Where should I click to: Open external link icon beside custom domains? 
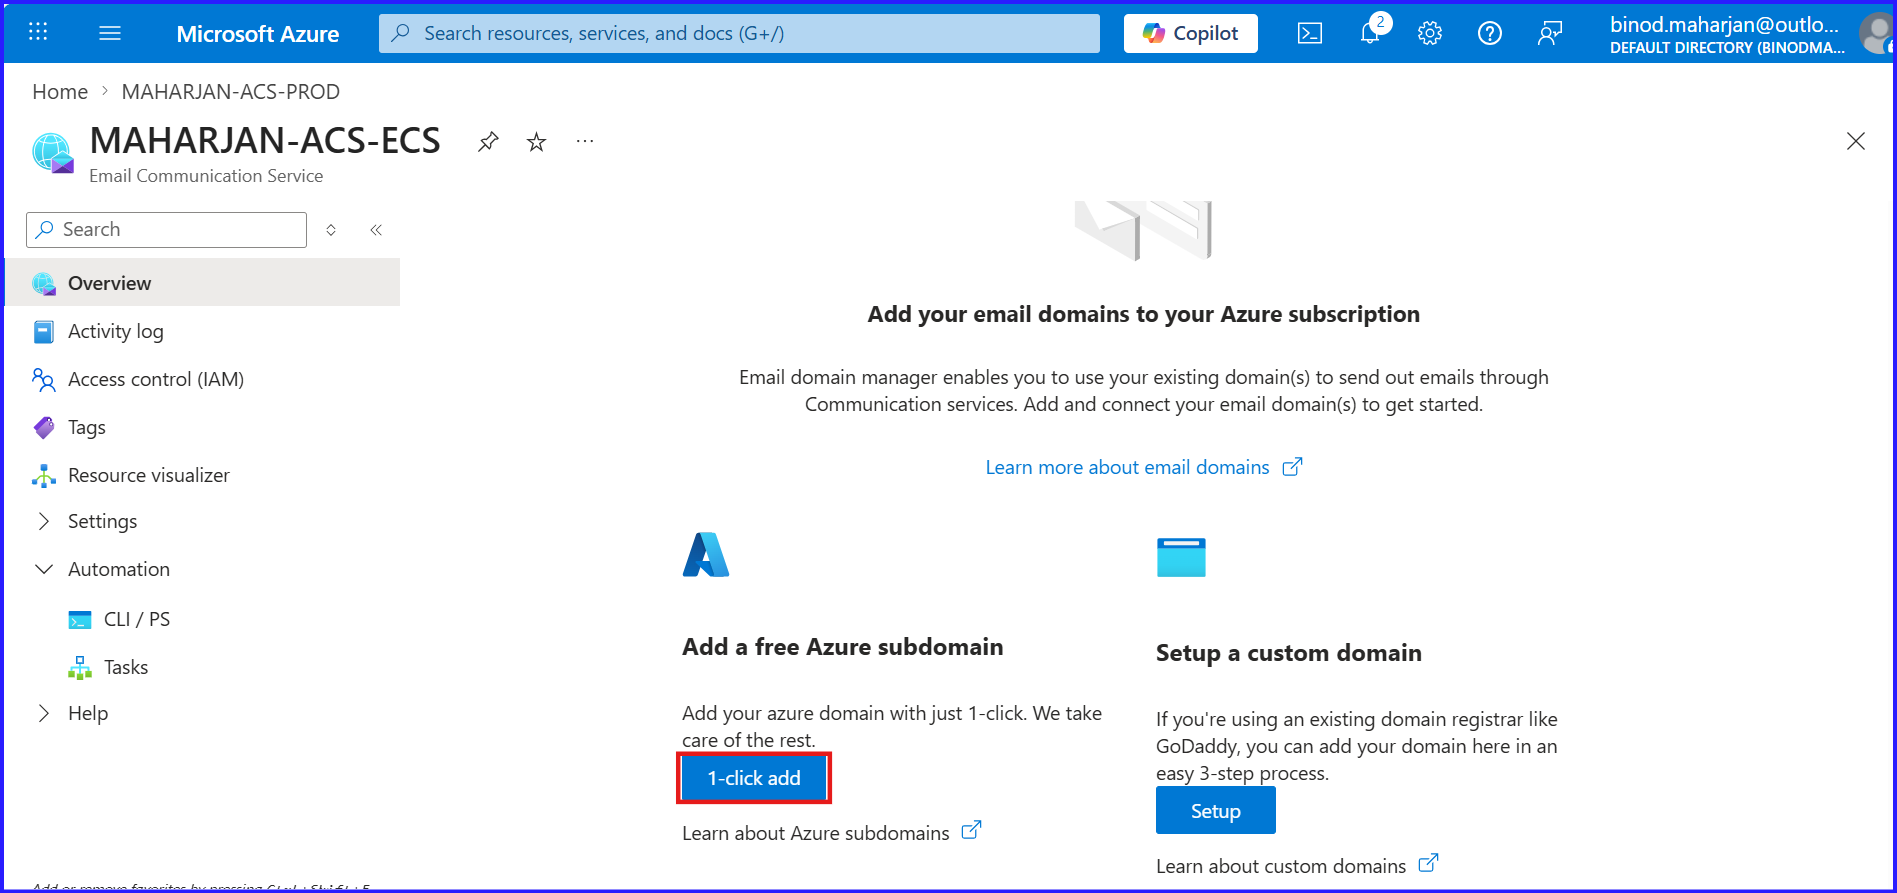(1429, 862)
